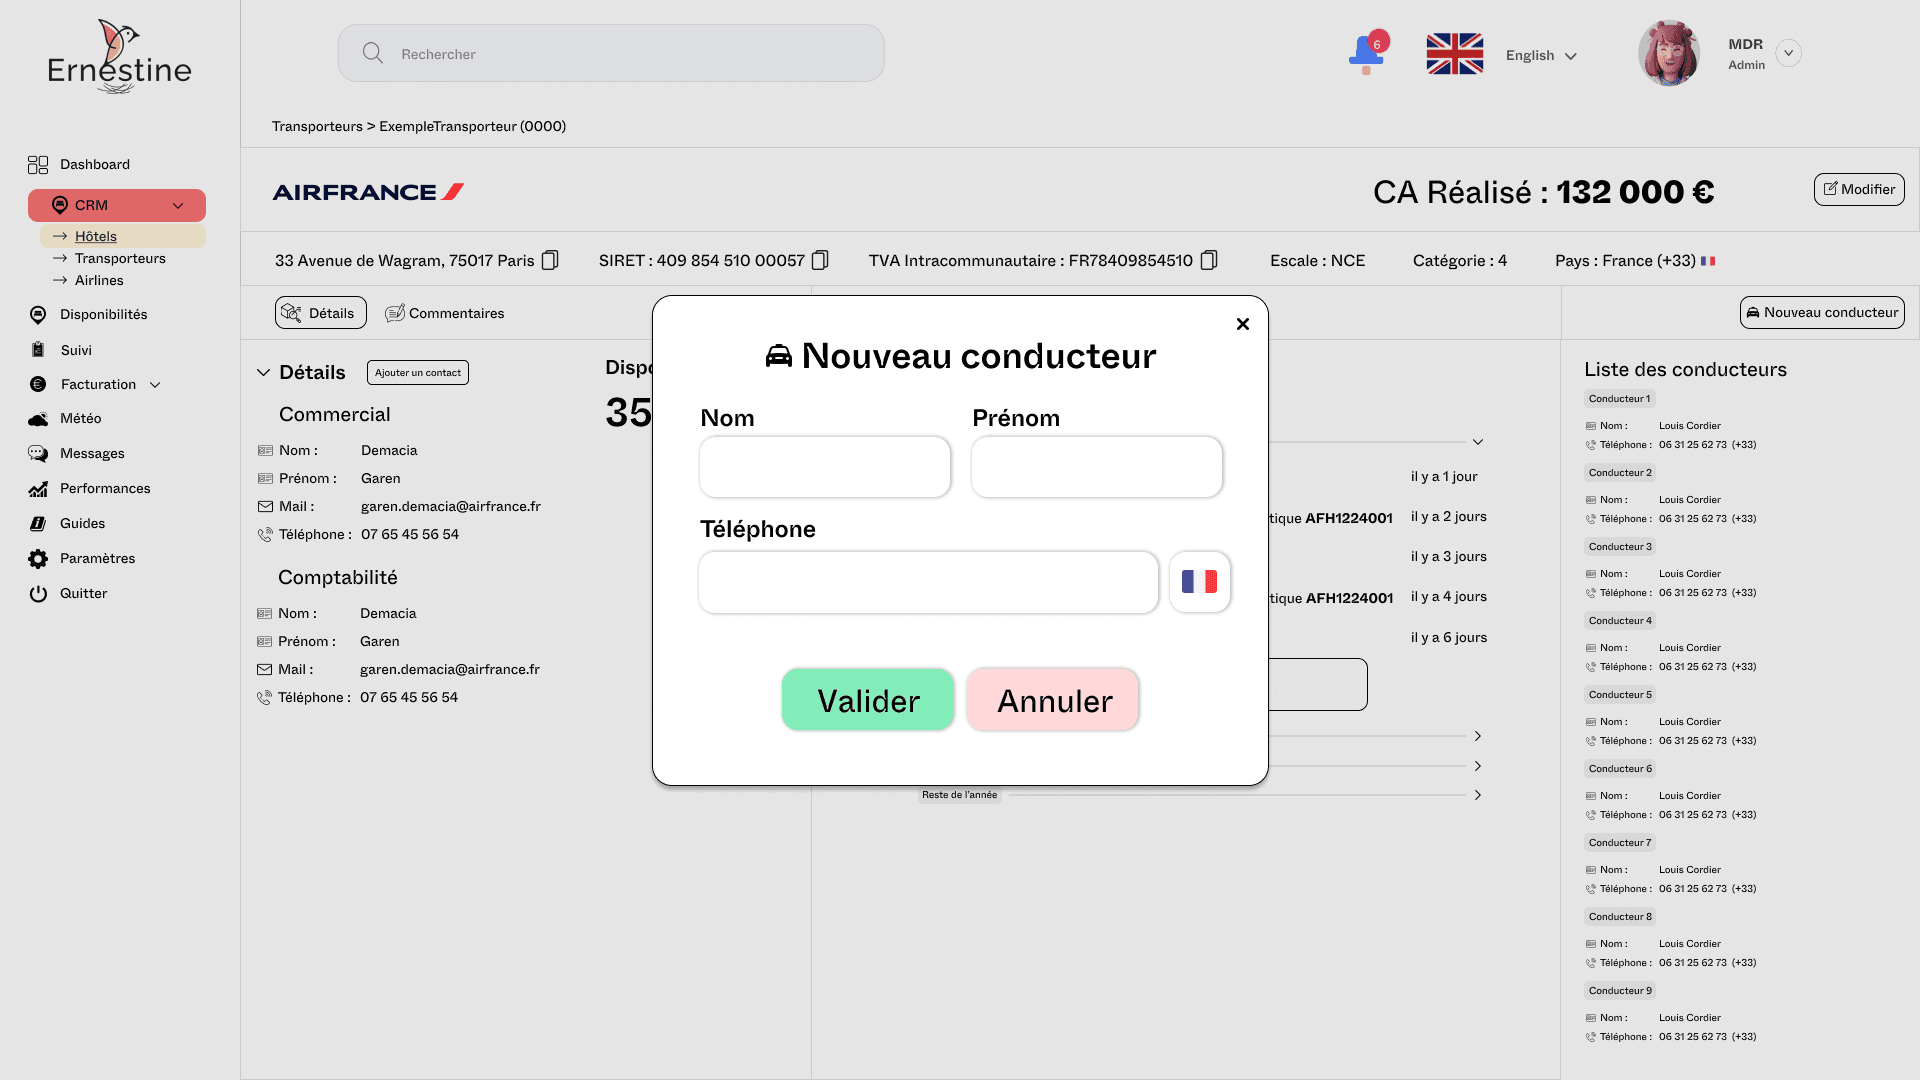The height and width of the screenshot is (1080, 1920).
Task: Select Airlines under CRM
Action: [100, 280]
